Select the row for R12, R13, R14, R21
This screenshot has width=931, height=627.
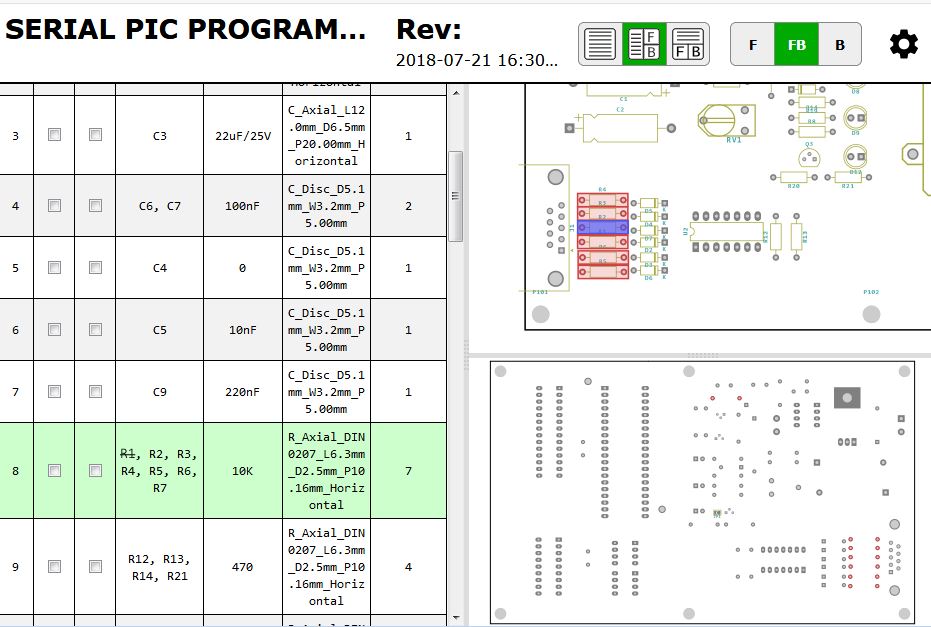pos(243,566)
